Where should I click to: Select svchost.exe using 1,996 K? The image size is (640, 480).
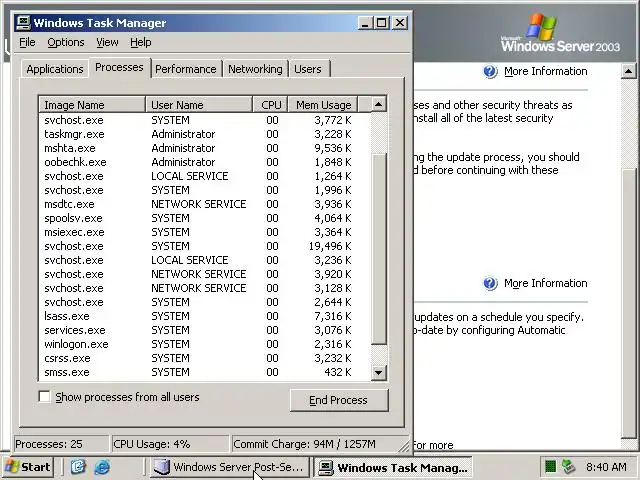(205, 190)
